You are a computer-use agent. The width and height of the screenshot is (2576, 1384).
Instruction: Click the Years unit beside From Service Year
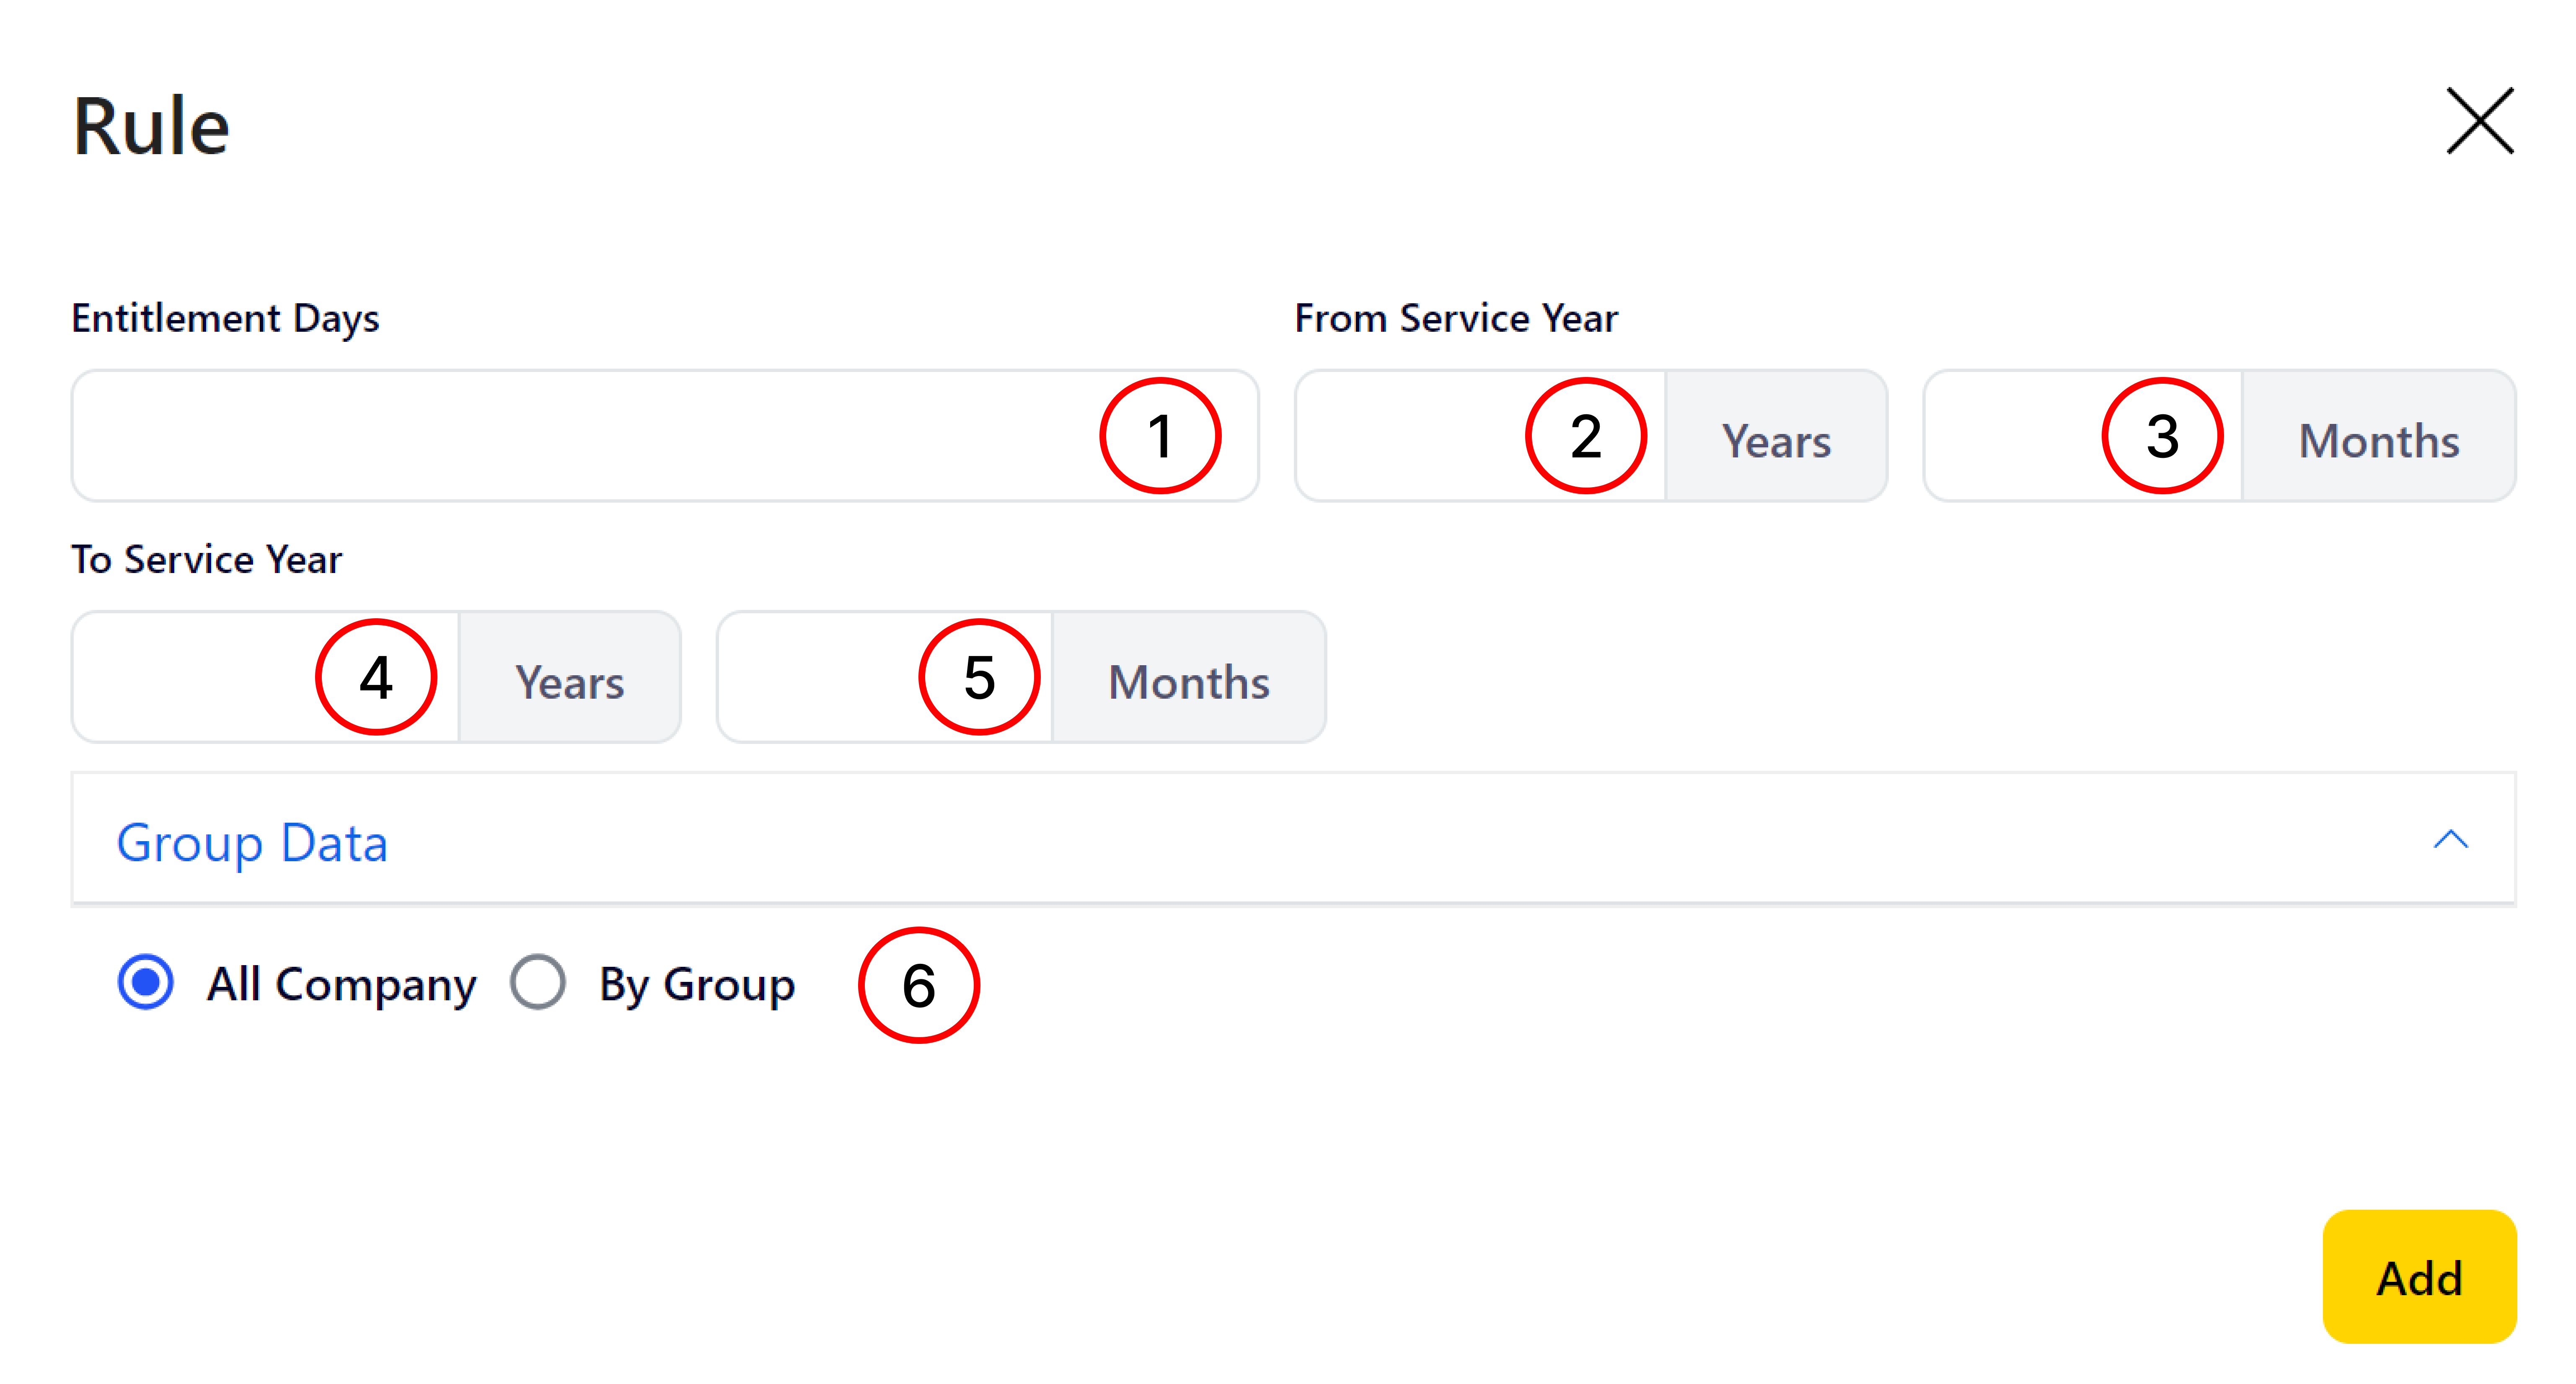click(1776, 436)
